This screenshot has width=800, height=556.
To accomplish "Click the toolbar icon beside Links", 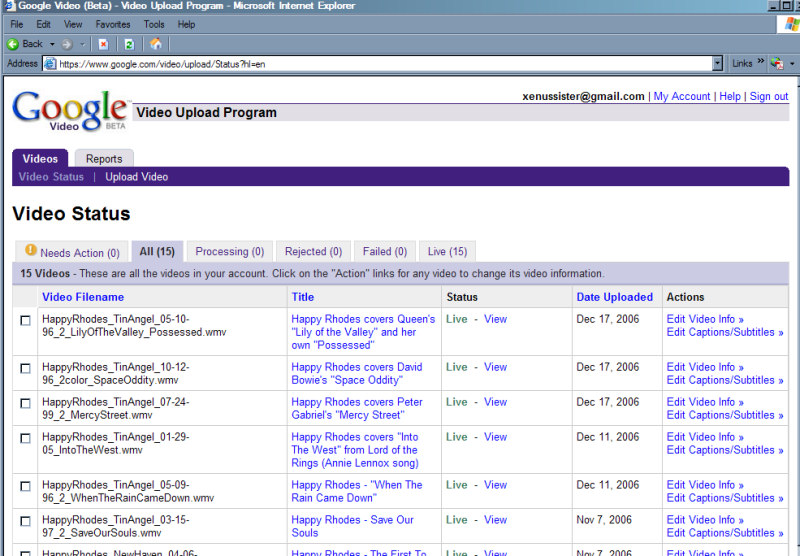I will point(777,64).
